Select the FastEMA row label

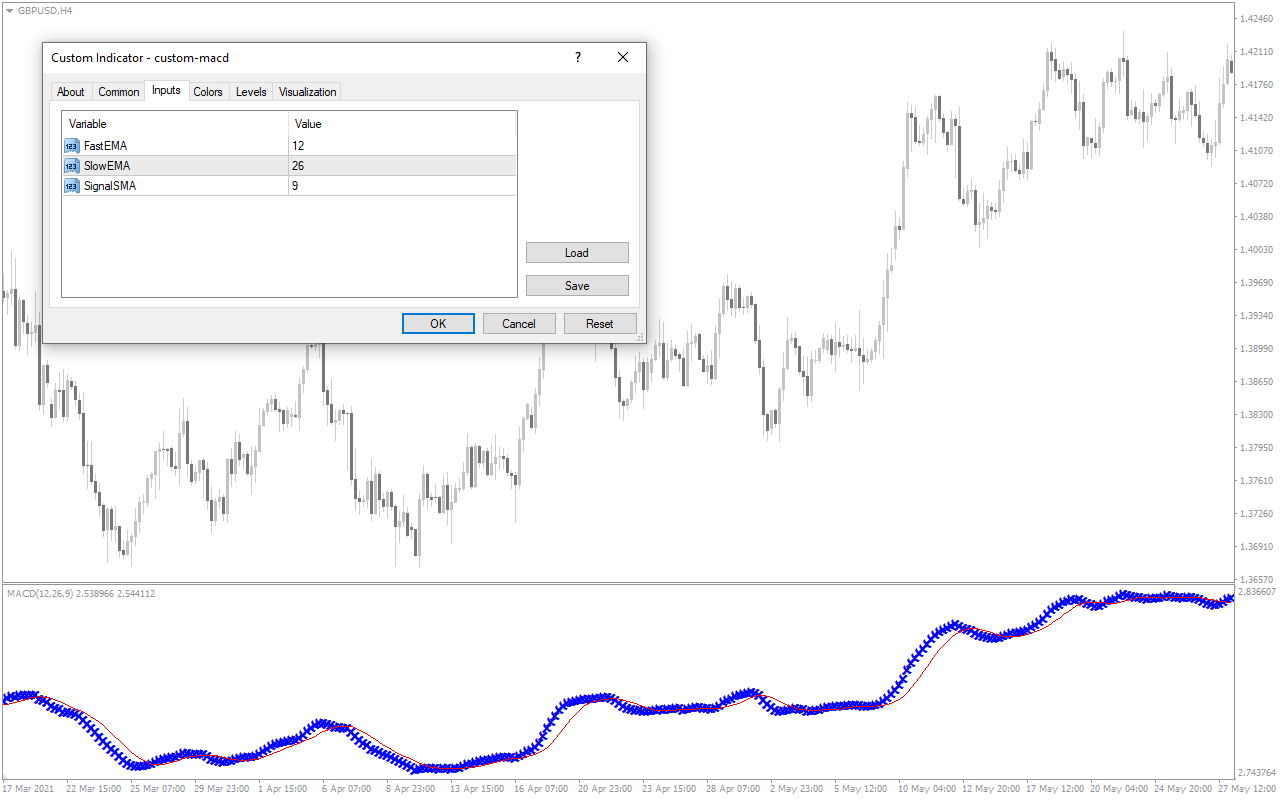(105, 146)
